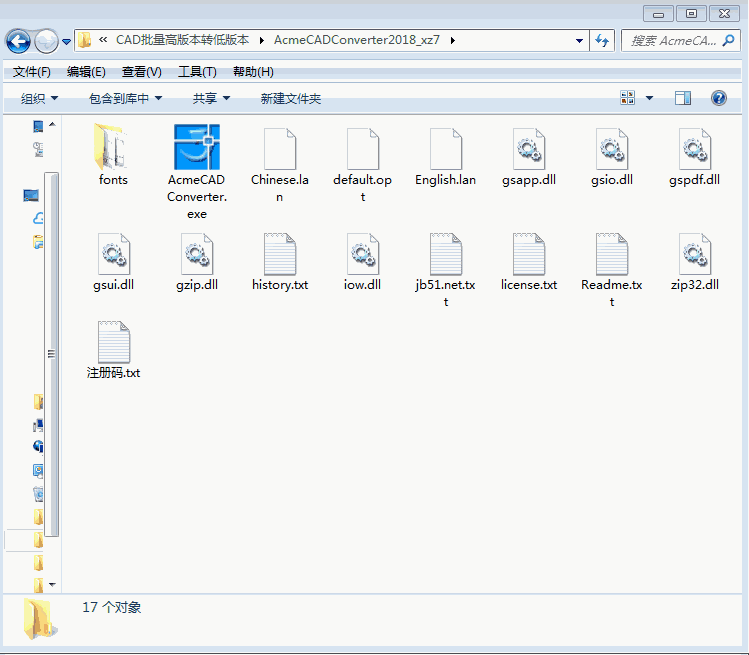Click the folder icon in address bar

(x=85, y=40)
